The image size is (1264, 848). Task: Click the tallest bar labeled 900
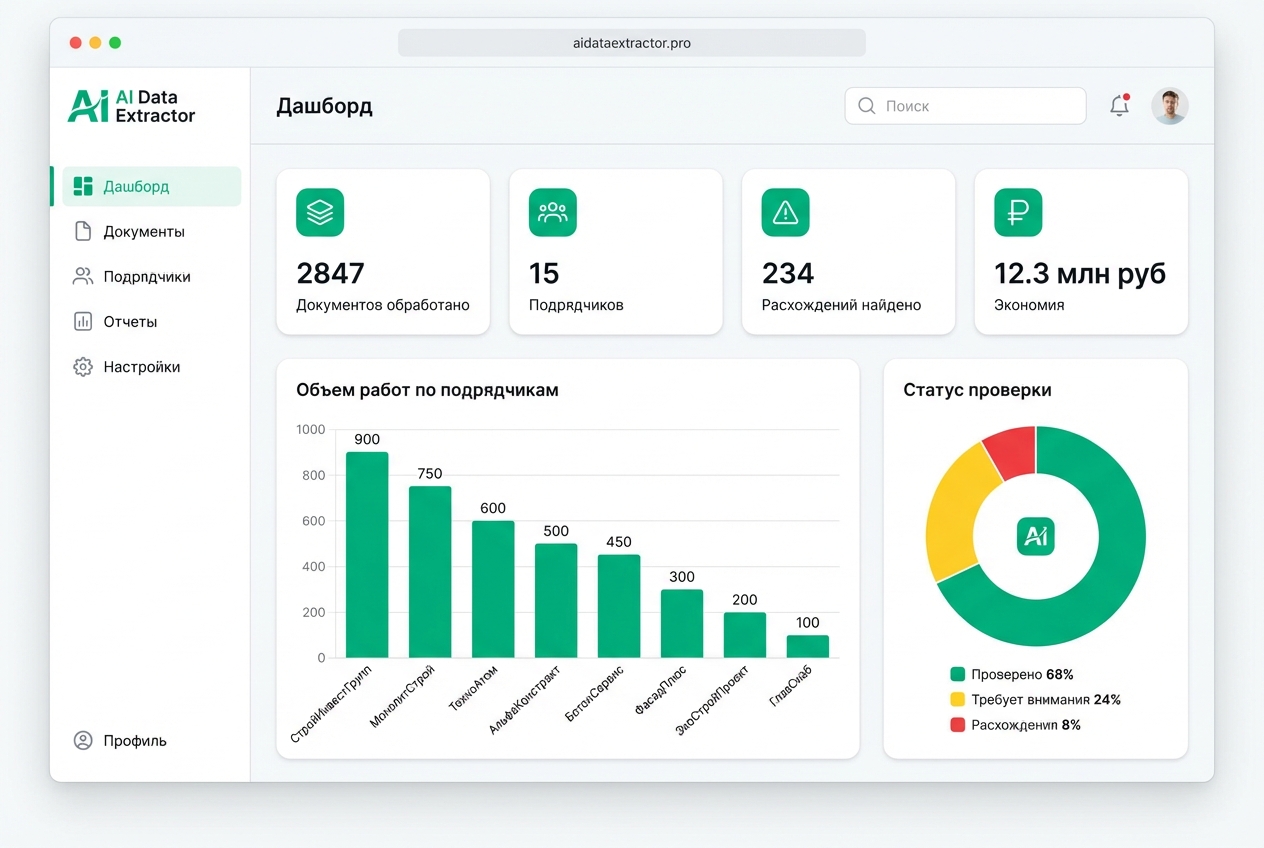(367, 555)
